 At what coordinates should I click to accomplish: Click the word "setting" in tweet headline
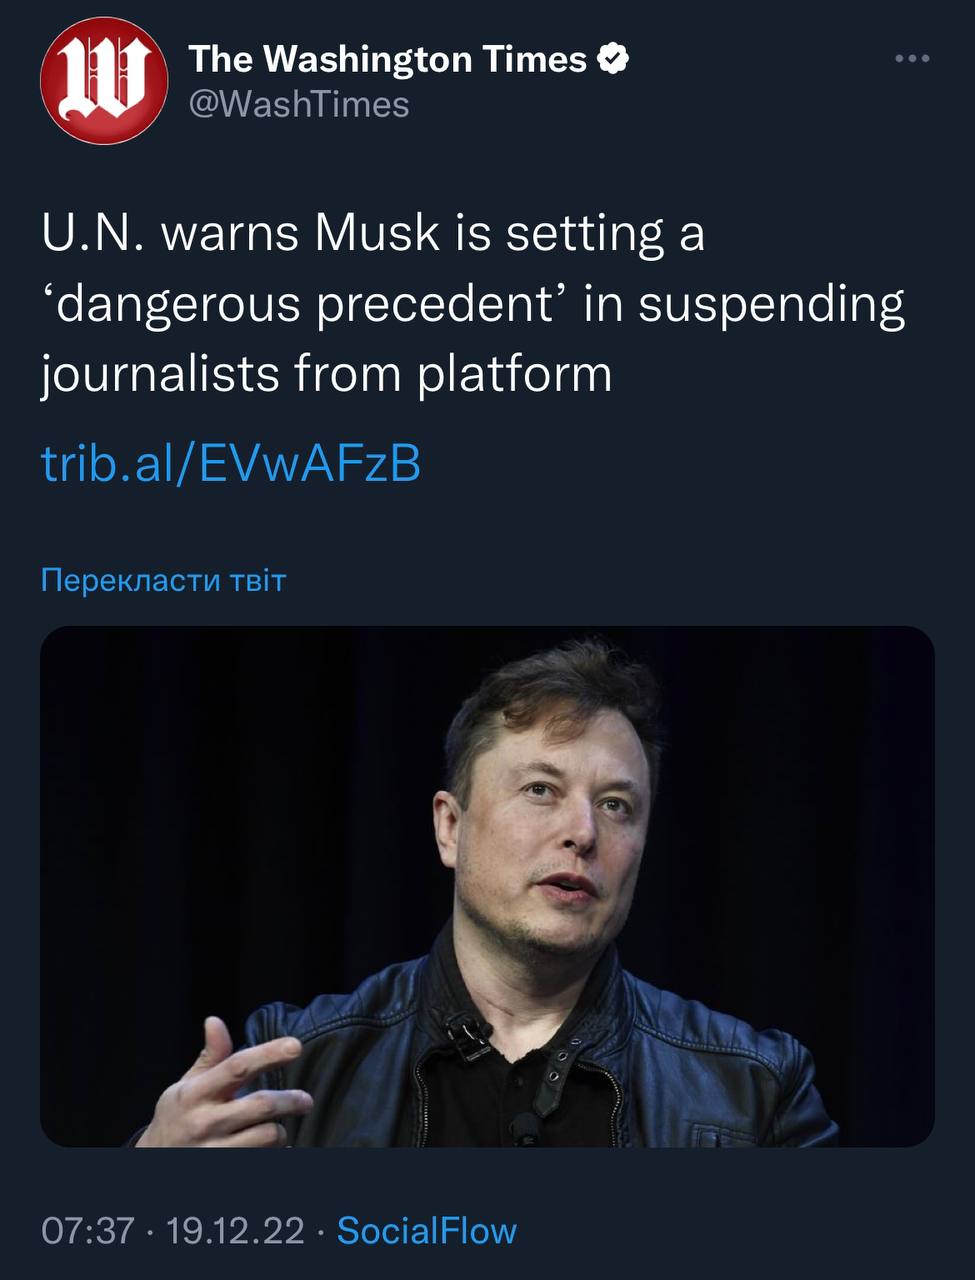[x=585, y=233]
